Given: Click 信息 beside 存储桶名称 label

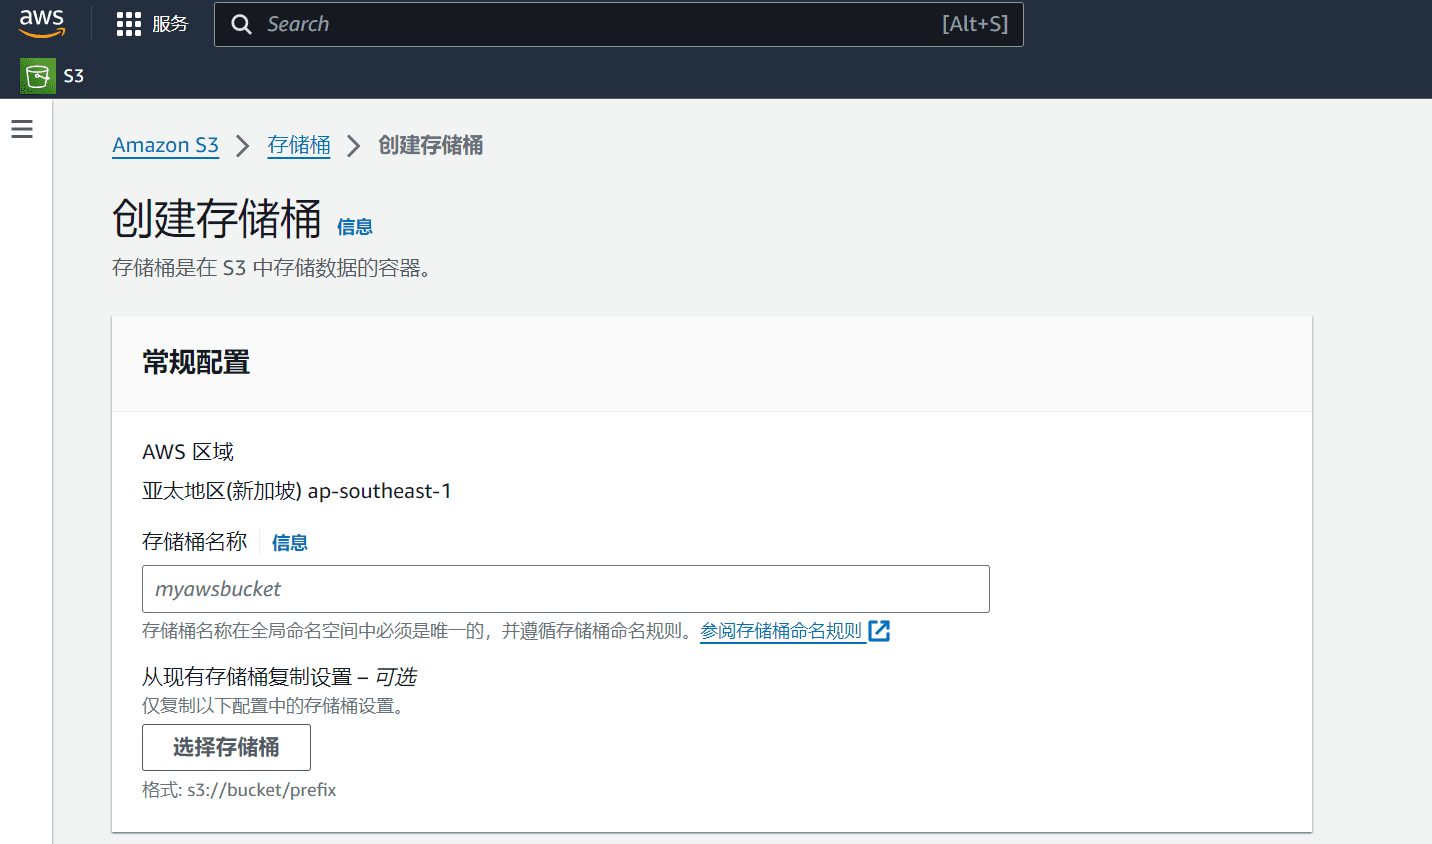Looking at the screenshot, I should [289, 542].
